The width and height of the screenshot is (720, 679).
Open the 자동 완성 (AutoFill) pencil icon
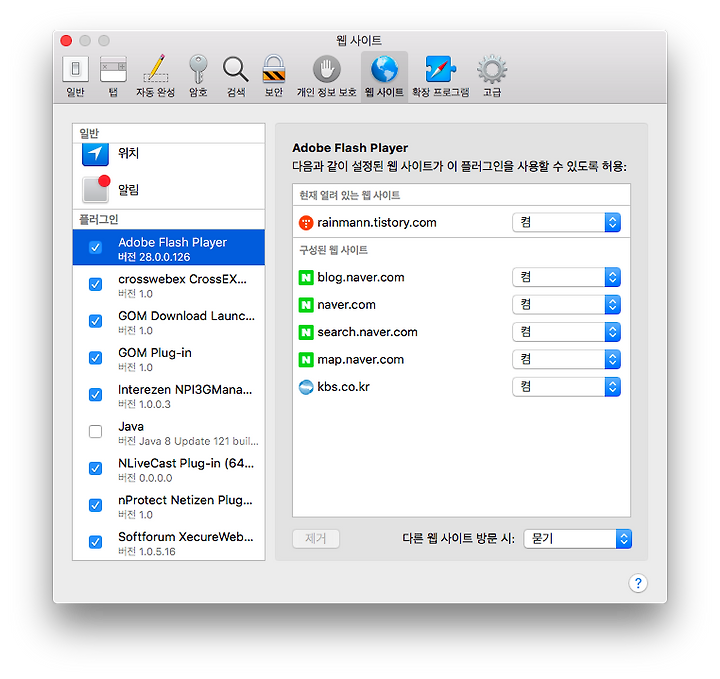(156, 70)
